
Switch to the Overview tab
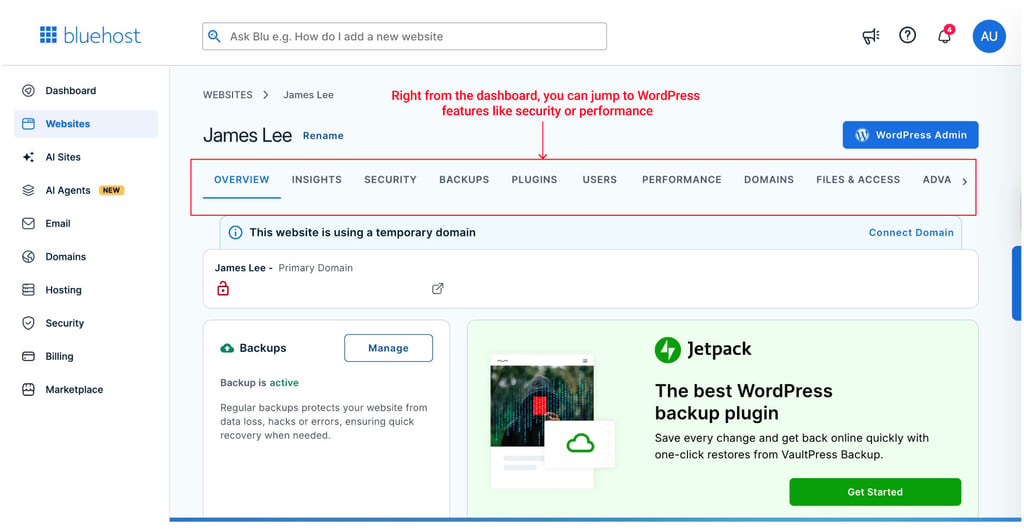click(242, 179)
